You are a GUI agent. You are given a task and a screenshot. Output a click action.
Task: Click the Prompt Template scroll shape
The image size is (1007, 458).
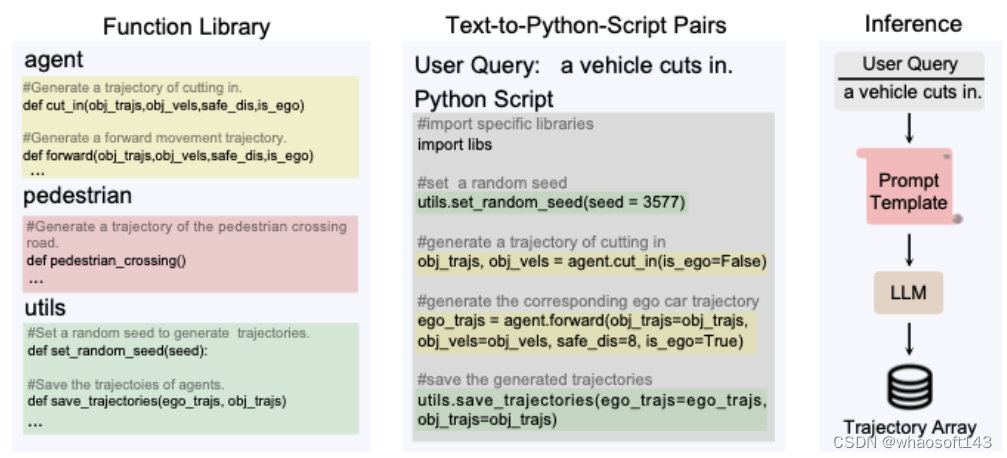tap(909, 186)
